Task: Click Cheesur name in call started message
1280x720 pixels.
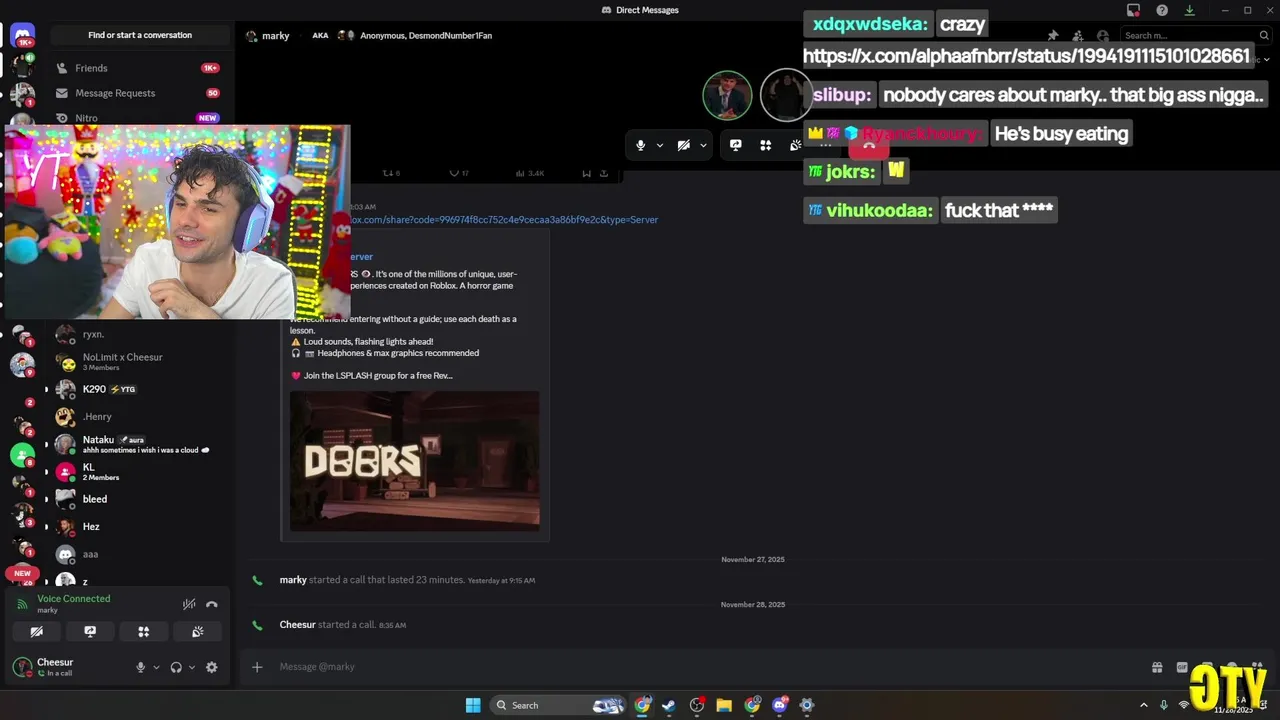Action: coord(298,625)
